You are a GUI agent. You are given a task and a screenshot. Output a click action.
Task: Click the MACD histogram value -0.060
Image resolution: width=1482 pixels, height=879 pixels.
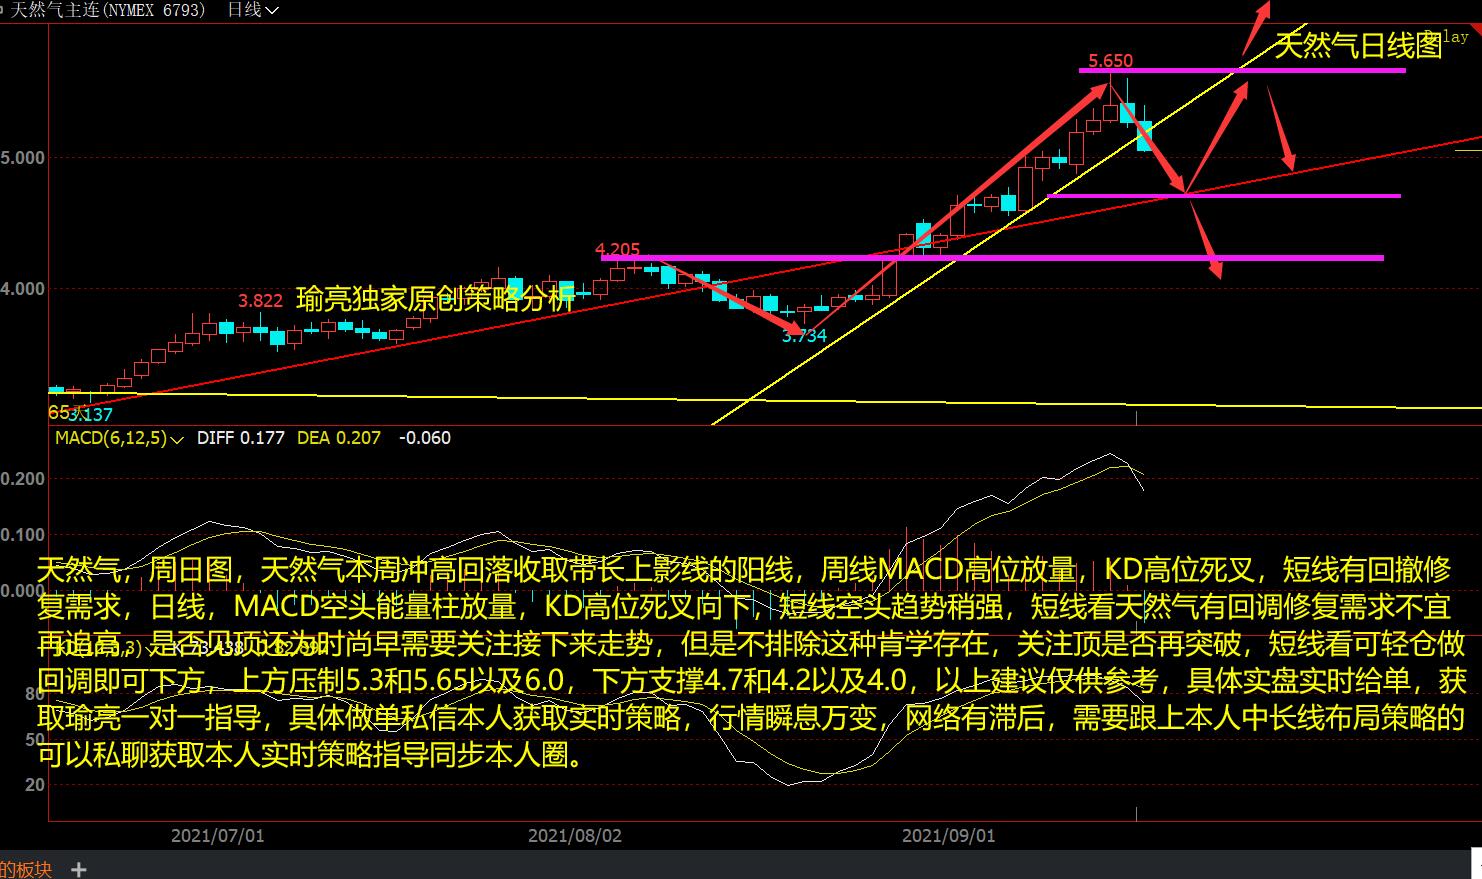[425, 438]
